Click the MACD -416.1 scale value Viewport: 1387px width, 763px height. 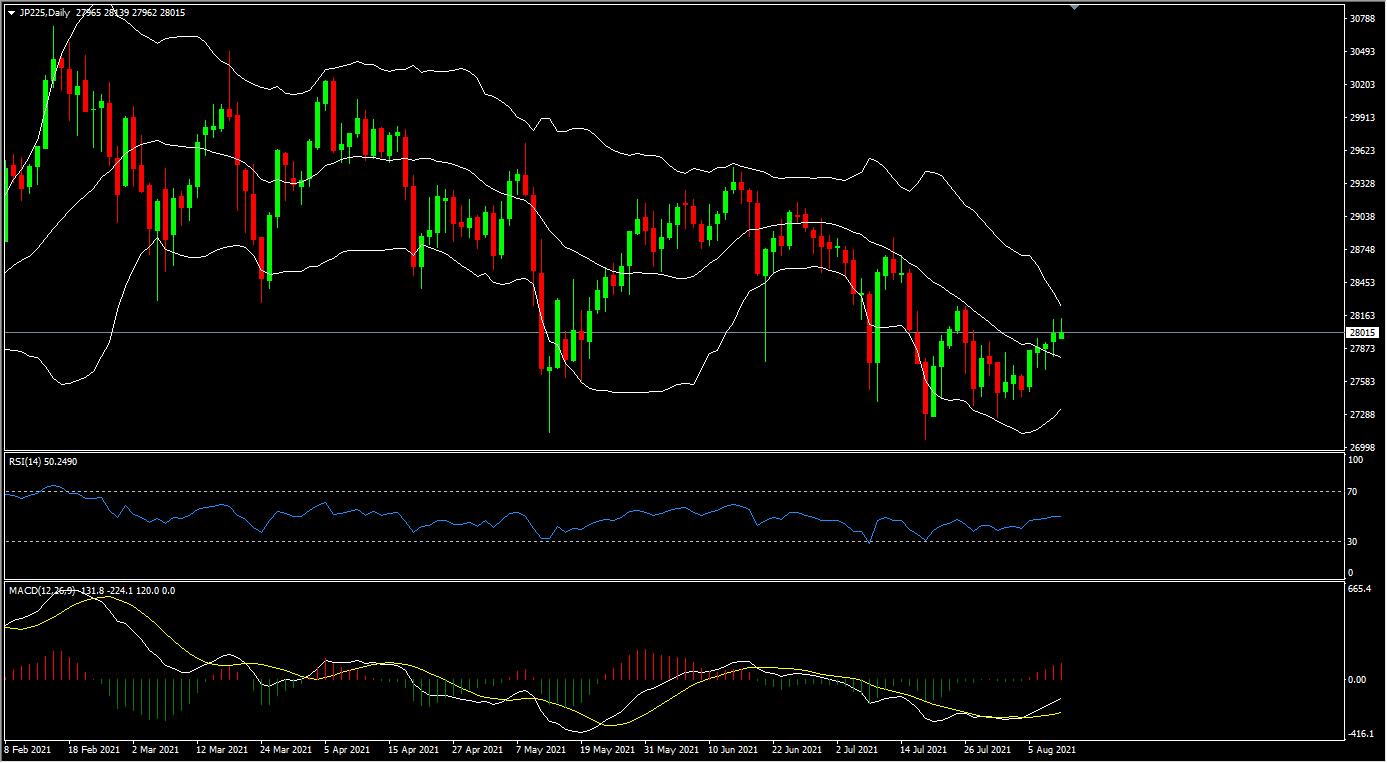[1362, 734]
